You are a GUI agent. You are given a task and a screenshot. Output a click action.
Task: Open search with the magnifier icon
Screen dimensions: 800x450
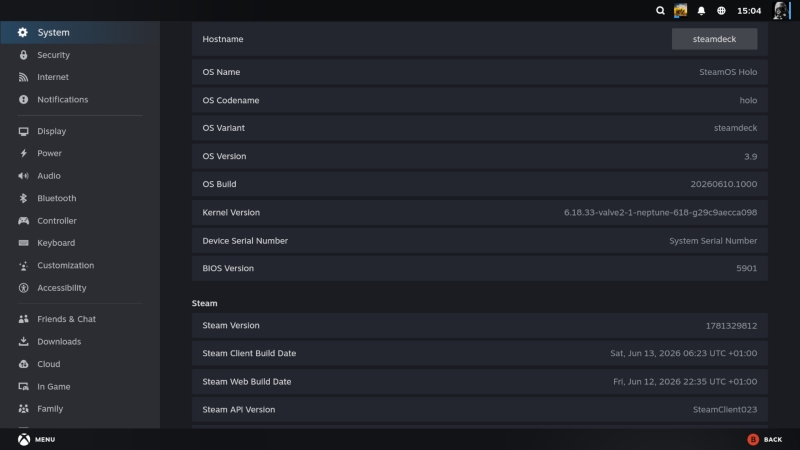pos(660,11)
